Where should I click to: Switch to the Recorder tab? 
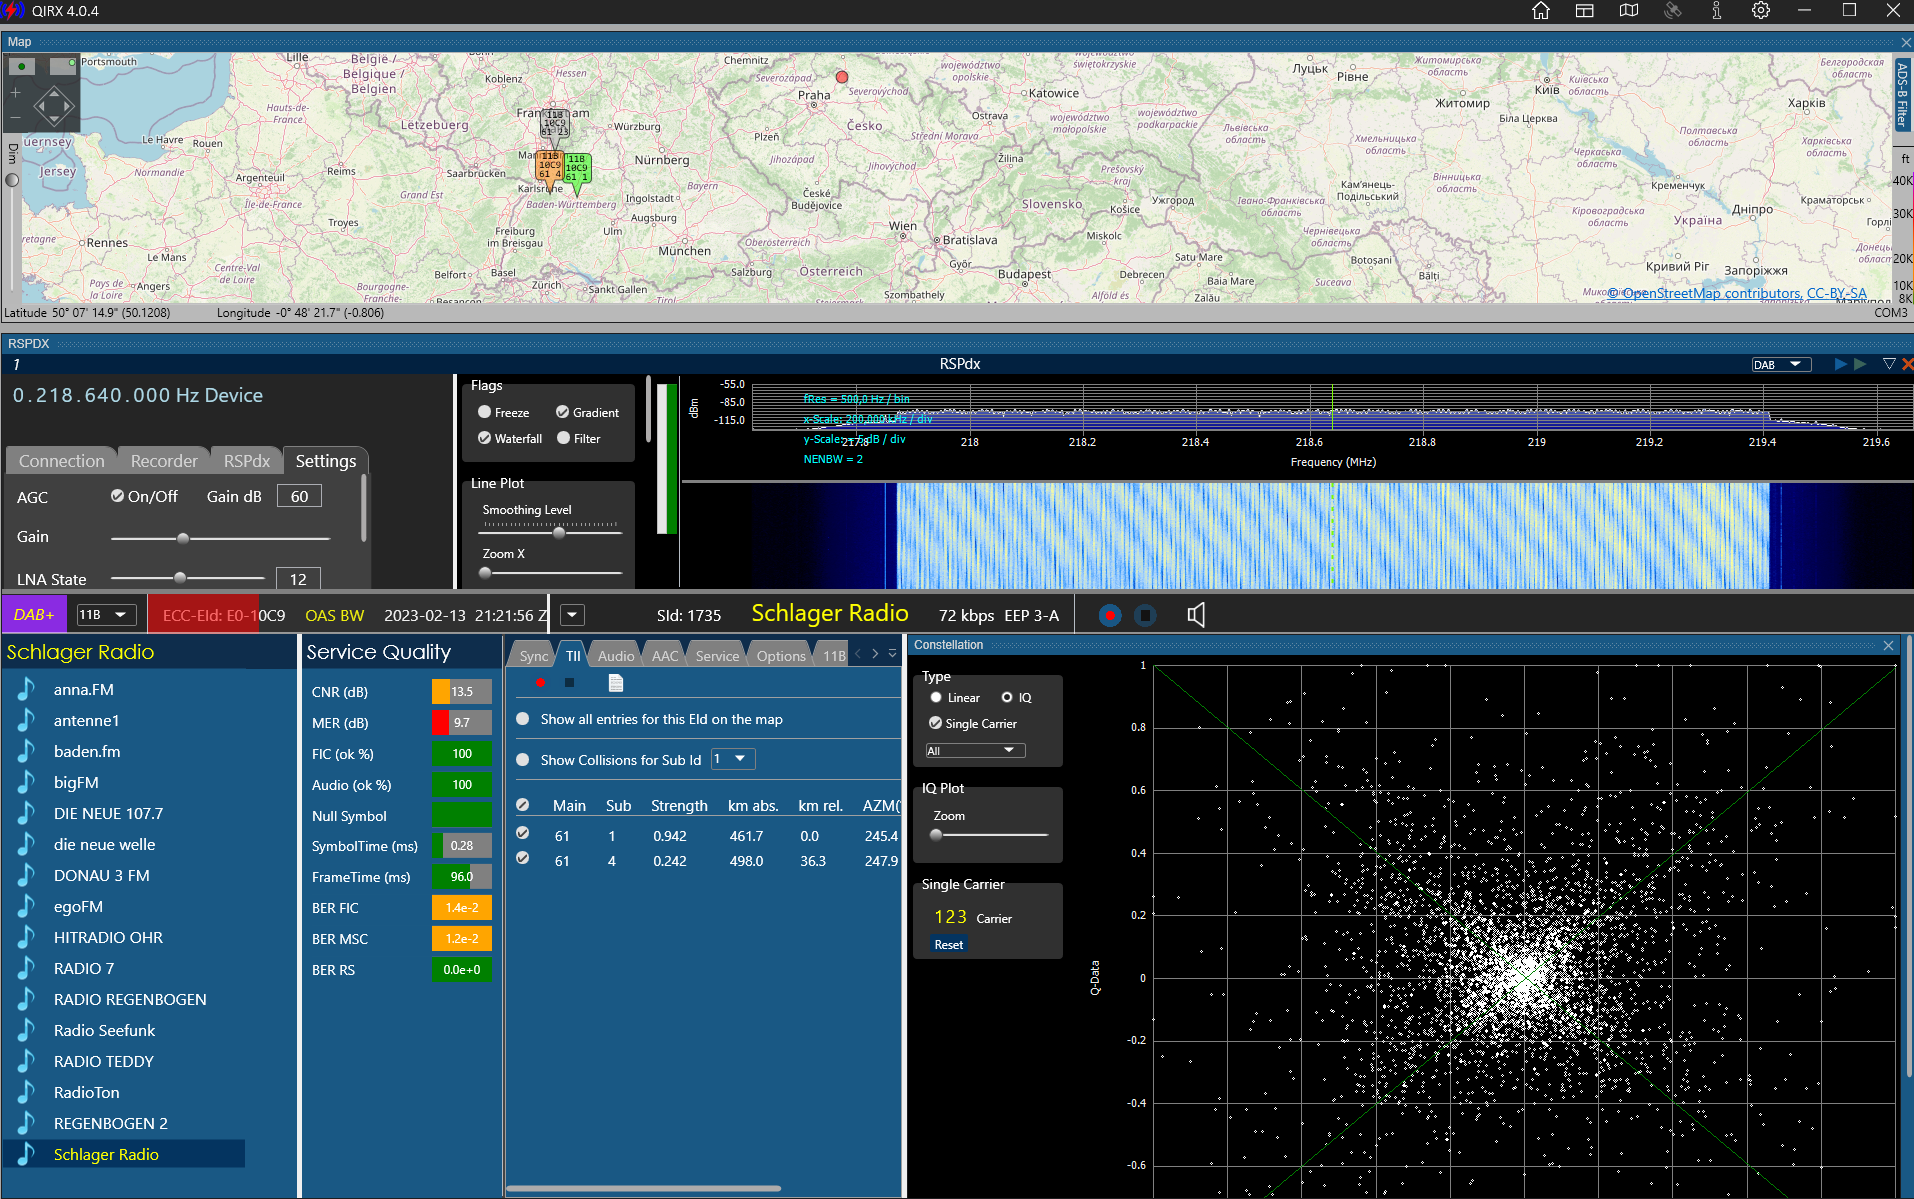tap(164, 461)
